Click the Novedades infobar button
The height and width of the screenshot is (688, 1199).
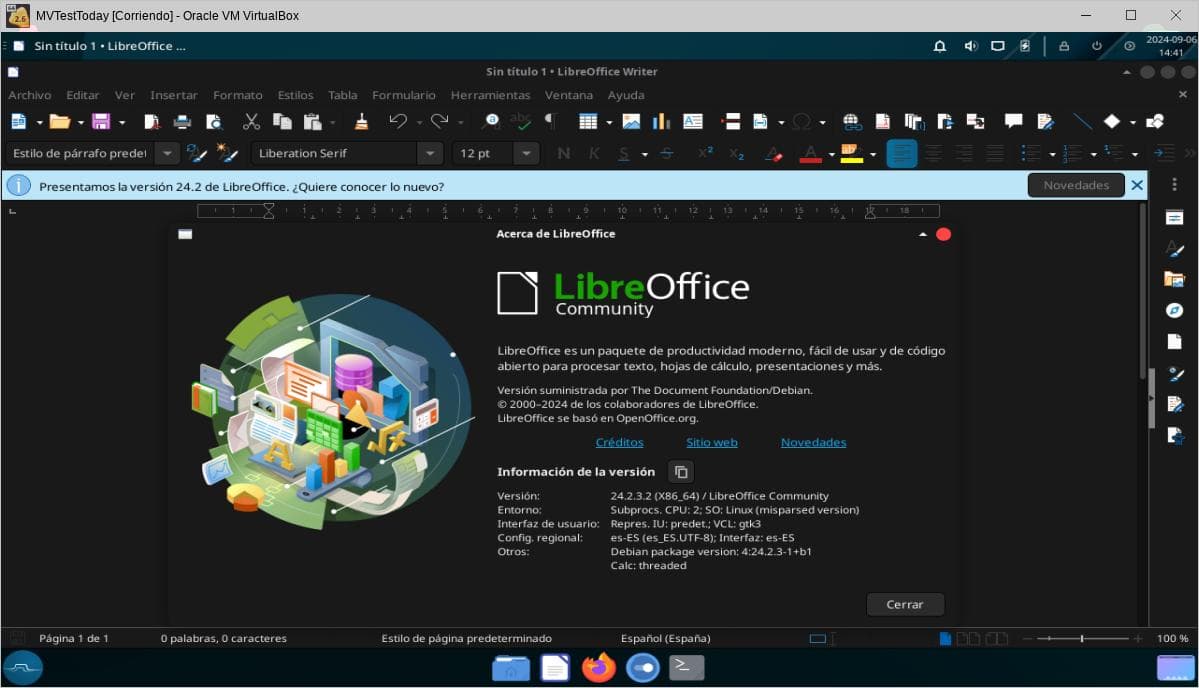pos(1076,185)
